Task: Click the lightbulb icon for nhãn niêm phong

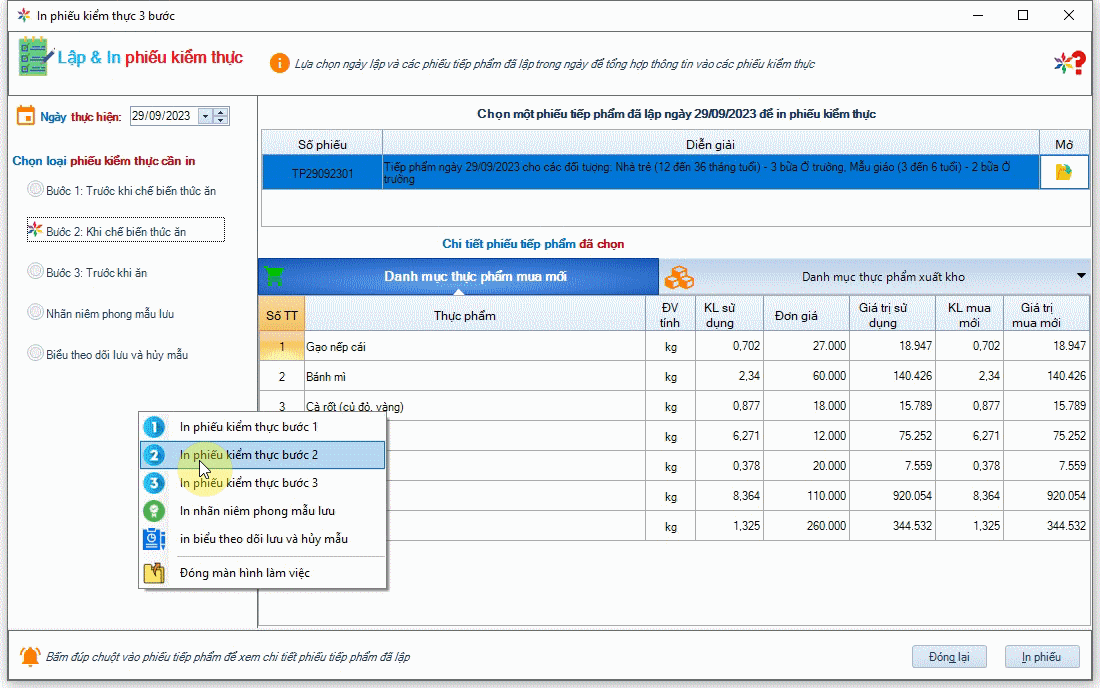Action: pos(153,511)
